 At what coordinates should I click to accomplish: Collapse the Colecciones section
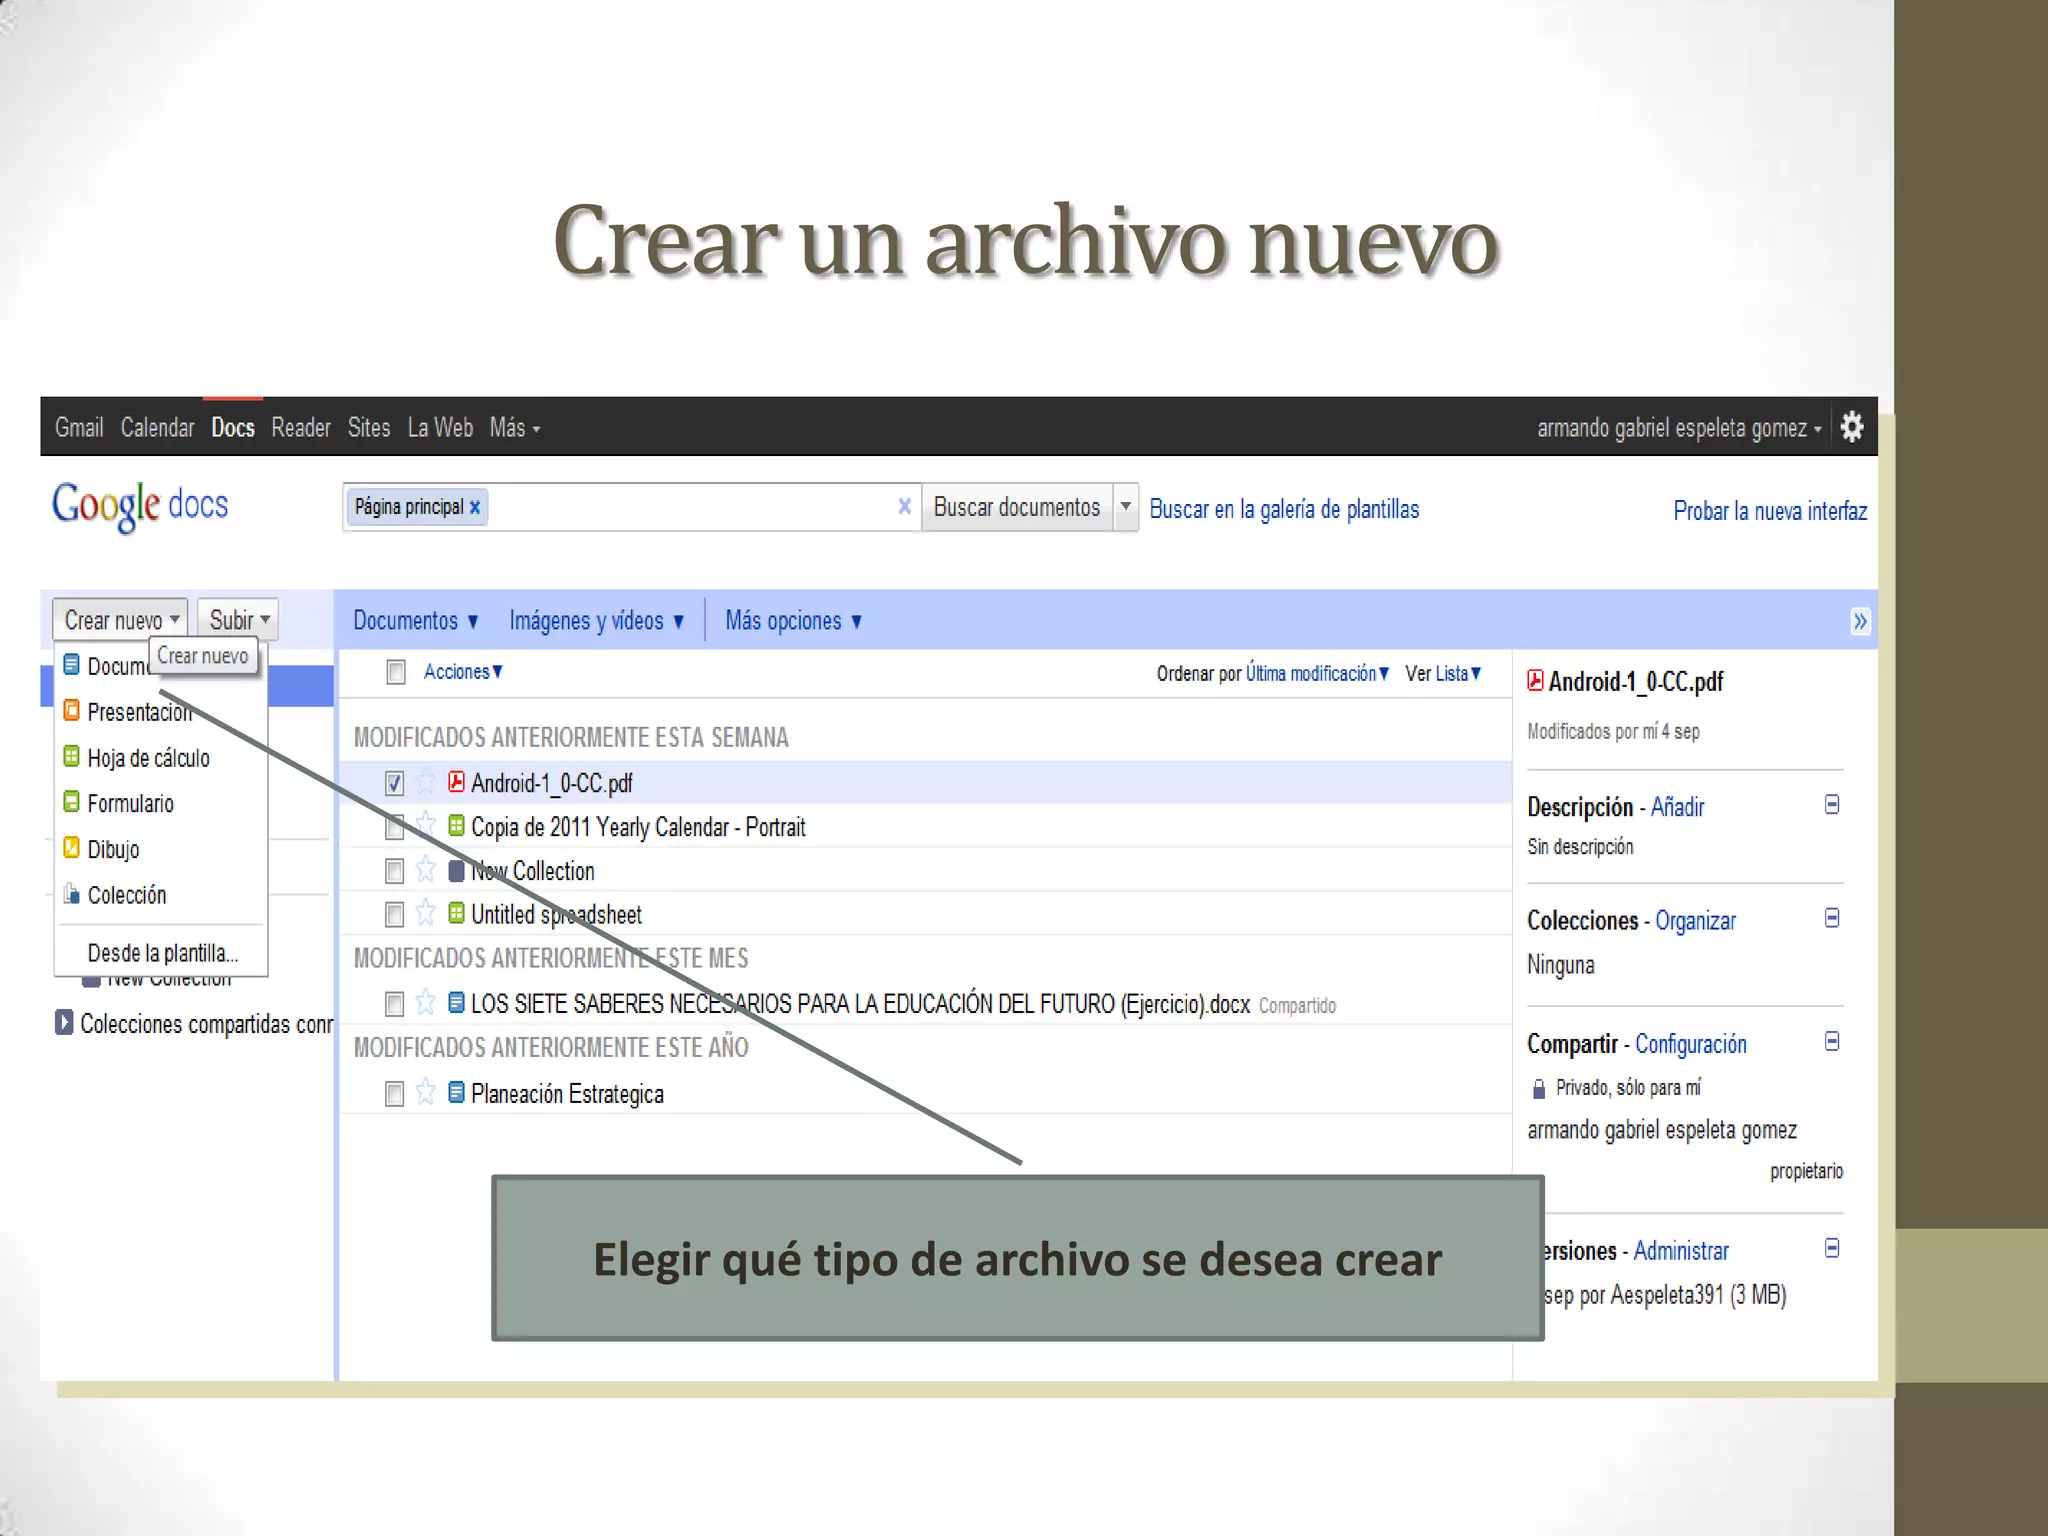coord(1832,918)
